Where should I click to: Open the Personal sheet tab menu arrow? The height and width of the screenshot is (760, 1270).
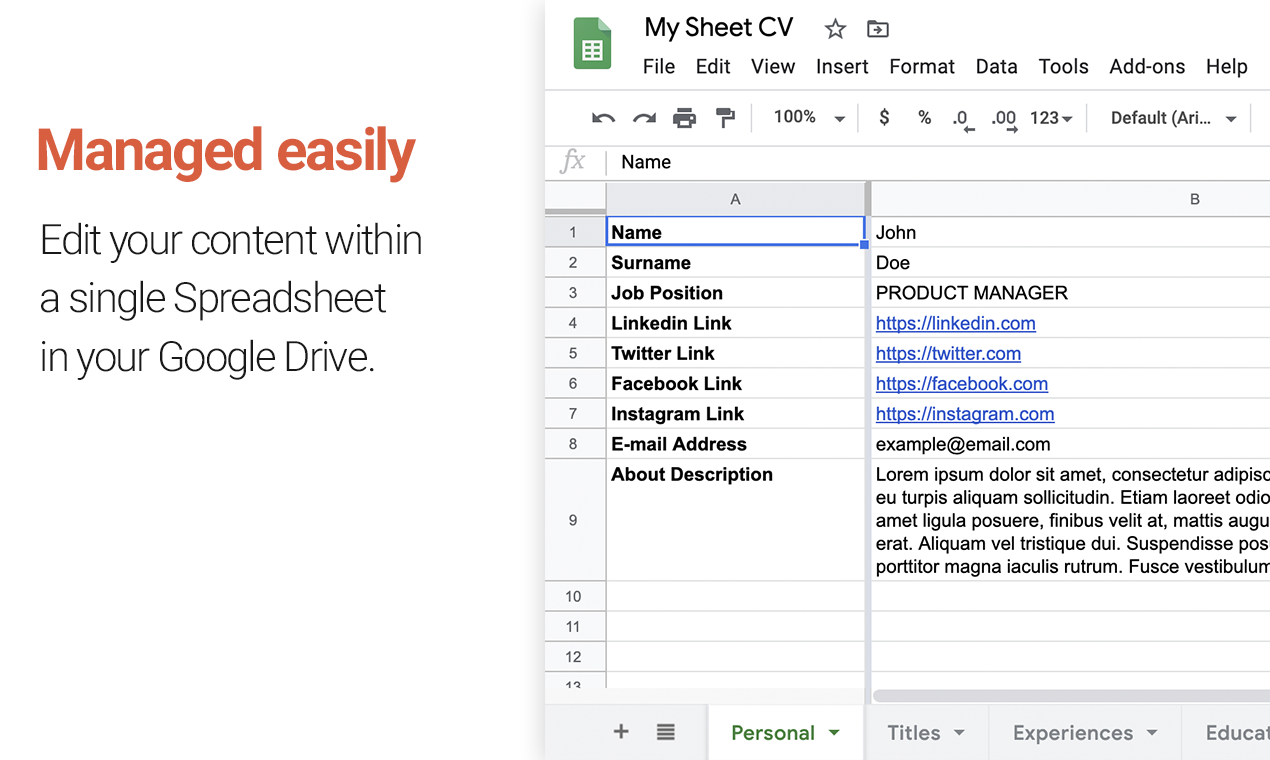click(x=834, y=733)
